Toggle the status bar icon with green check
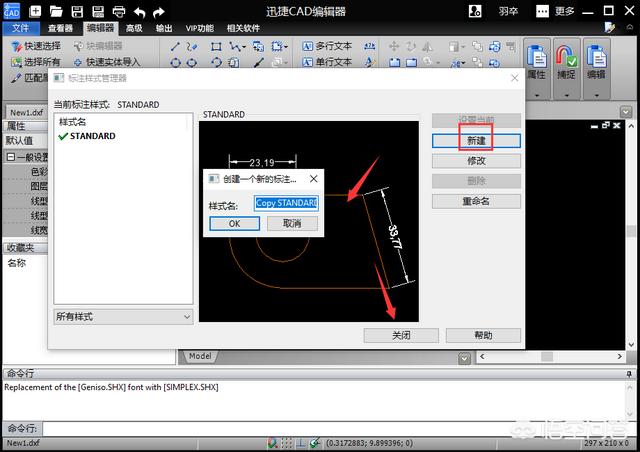This screenshot has height=452, width=640. tap(315, 443)
